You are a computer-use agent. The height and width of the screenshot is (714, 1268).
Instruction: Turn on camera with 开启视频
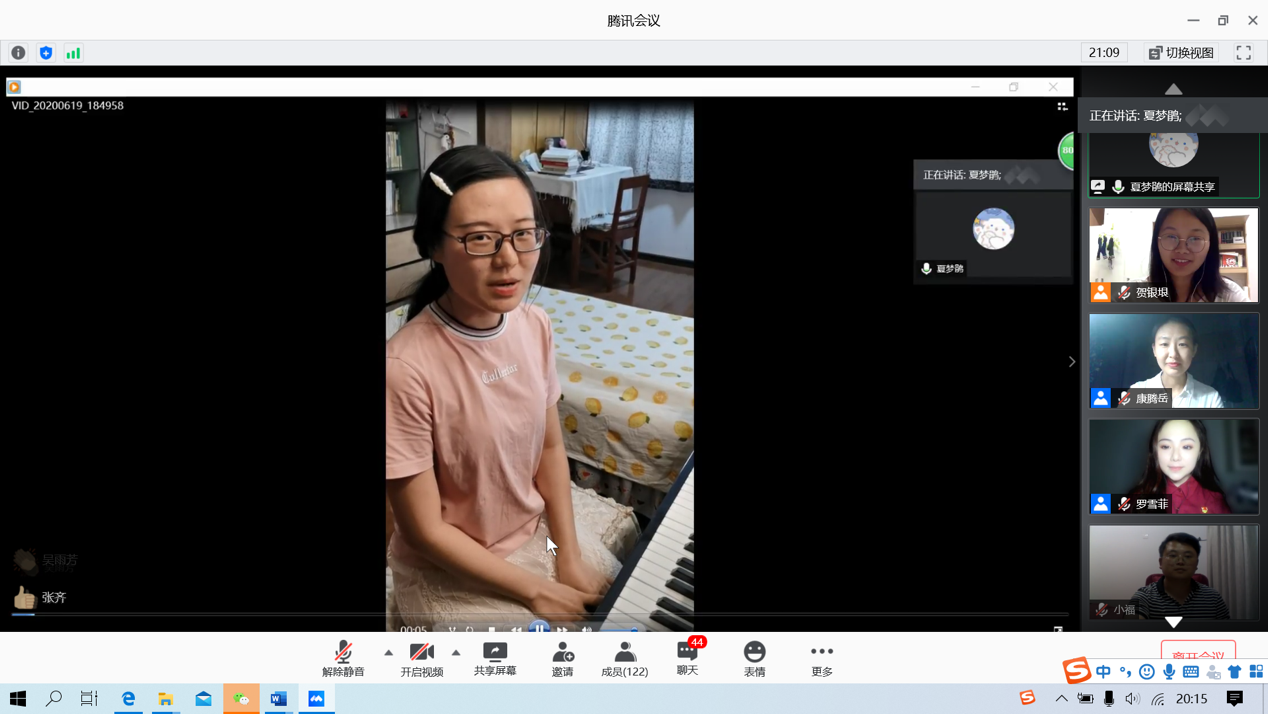[x=422, y=658]
